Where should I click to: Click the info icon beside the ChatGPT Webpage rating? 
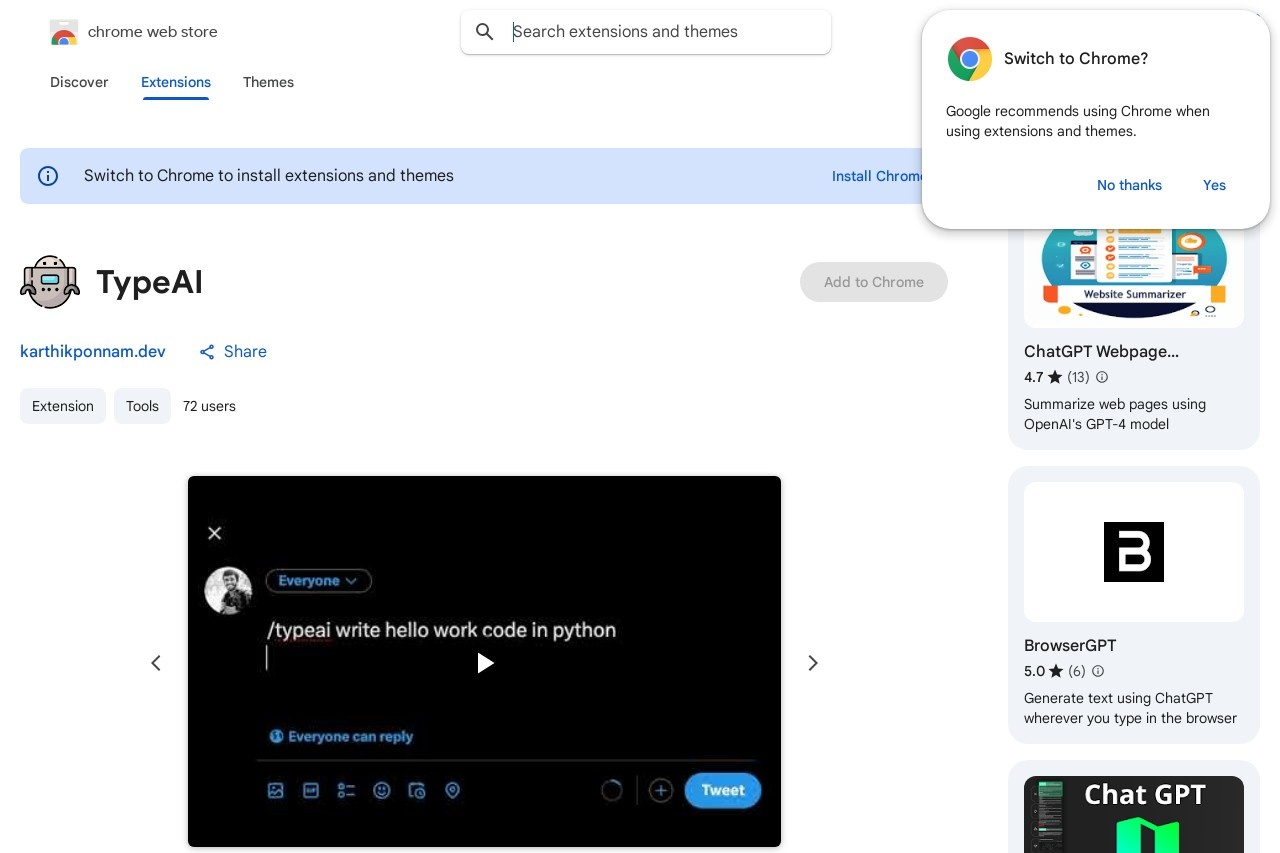click(x=1102, y=378)
